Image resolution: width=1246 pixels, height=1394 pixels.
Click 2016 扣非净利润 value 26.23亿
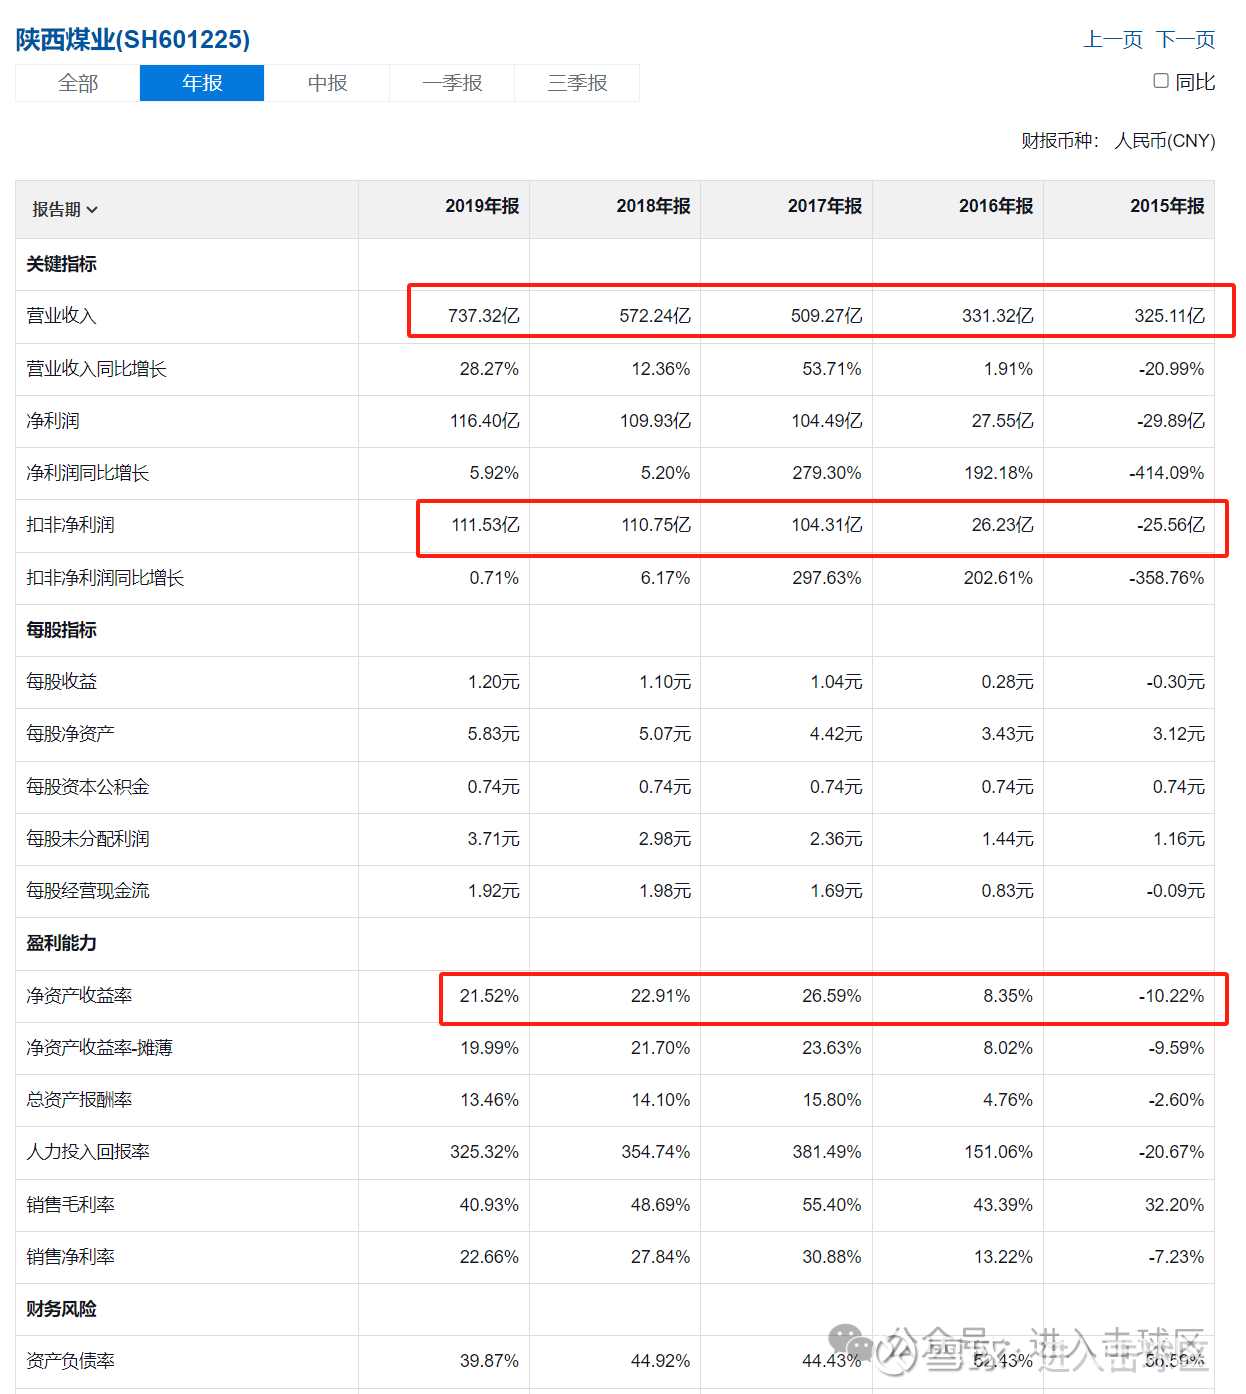1003,525
